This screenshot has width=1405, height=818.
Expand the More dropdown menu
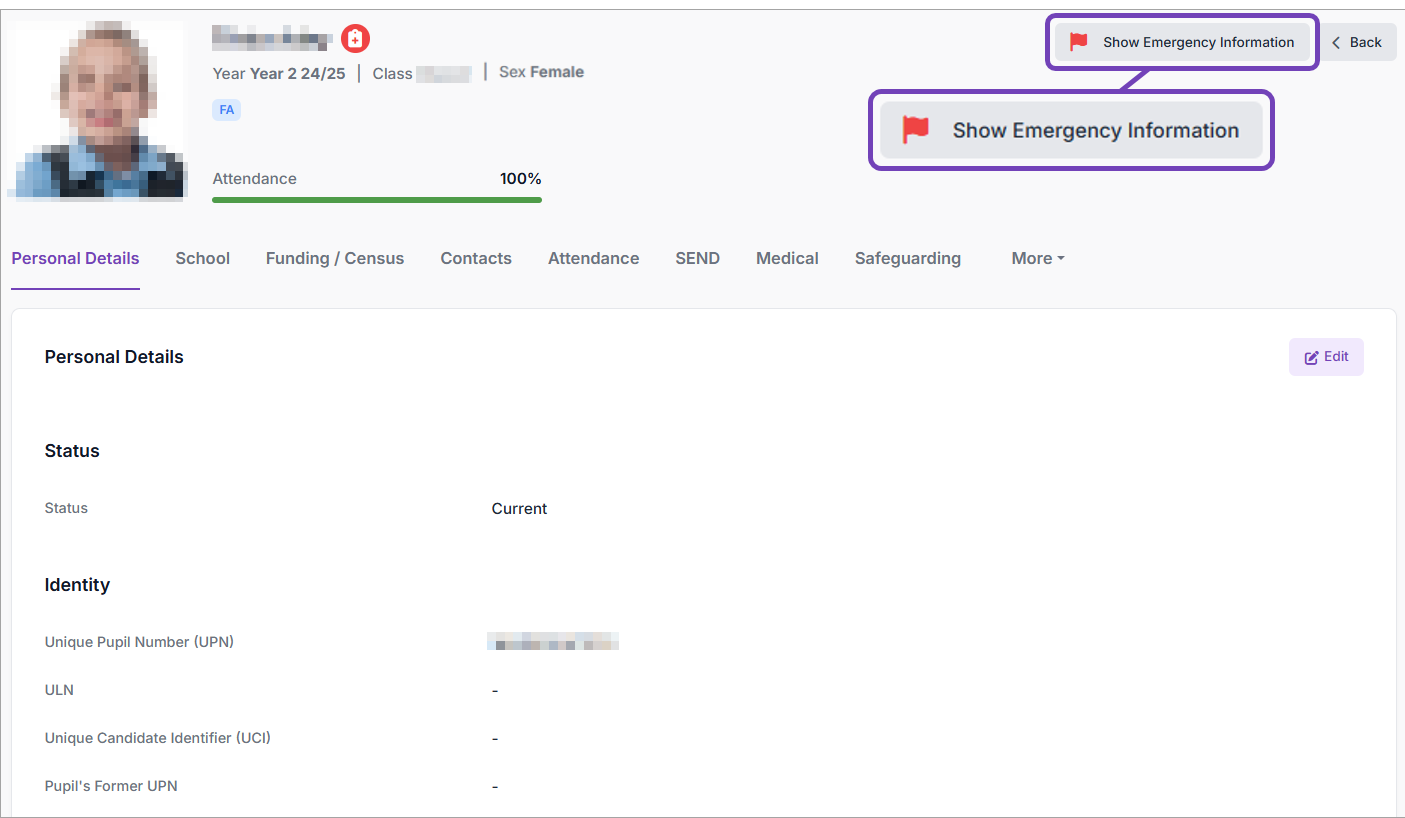pyautogui.click(x=1037, y=258)
